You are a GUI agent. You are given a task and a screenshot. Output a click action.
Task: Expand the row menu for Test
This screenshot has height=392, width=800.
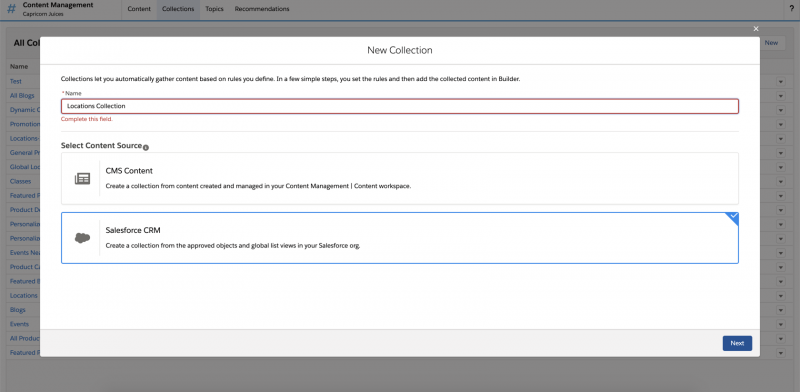[x=781, y=82]
